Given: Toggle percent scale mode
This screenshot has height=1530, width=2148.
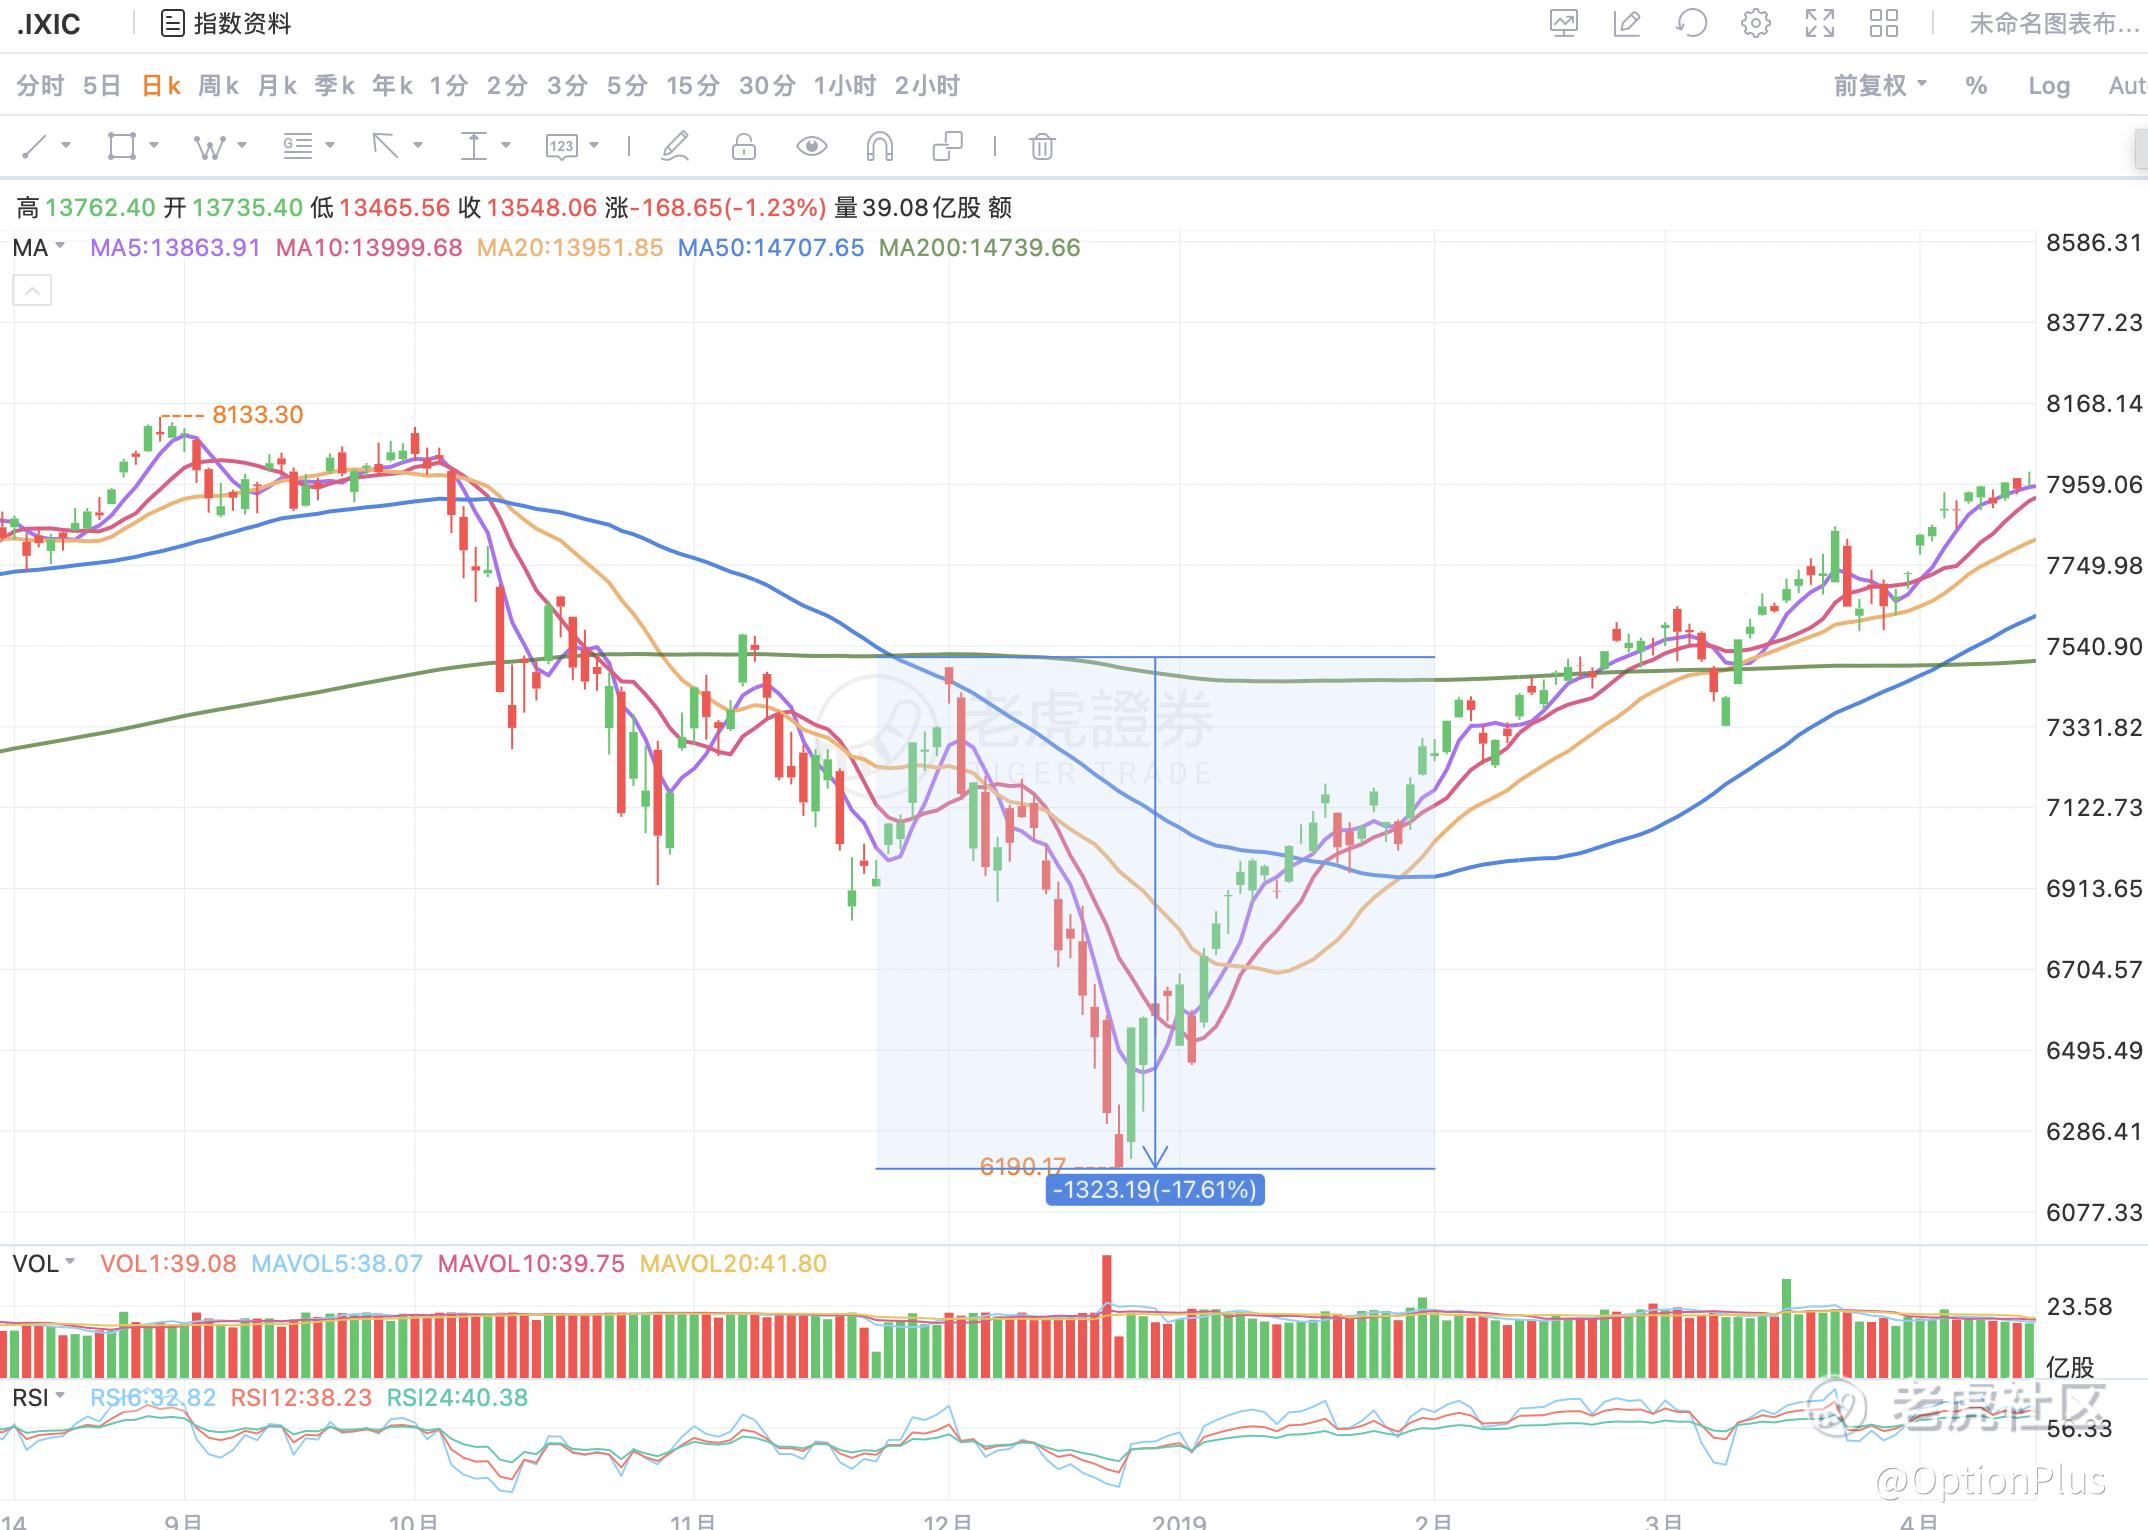Looking at the screenshot, I should click(x=1975, y=86).
